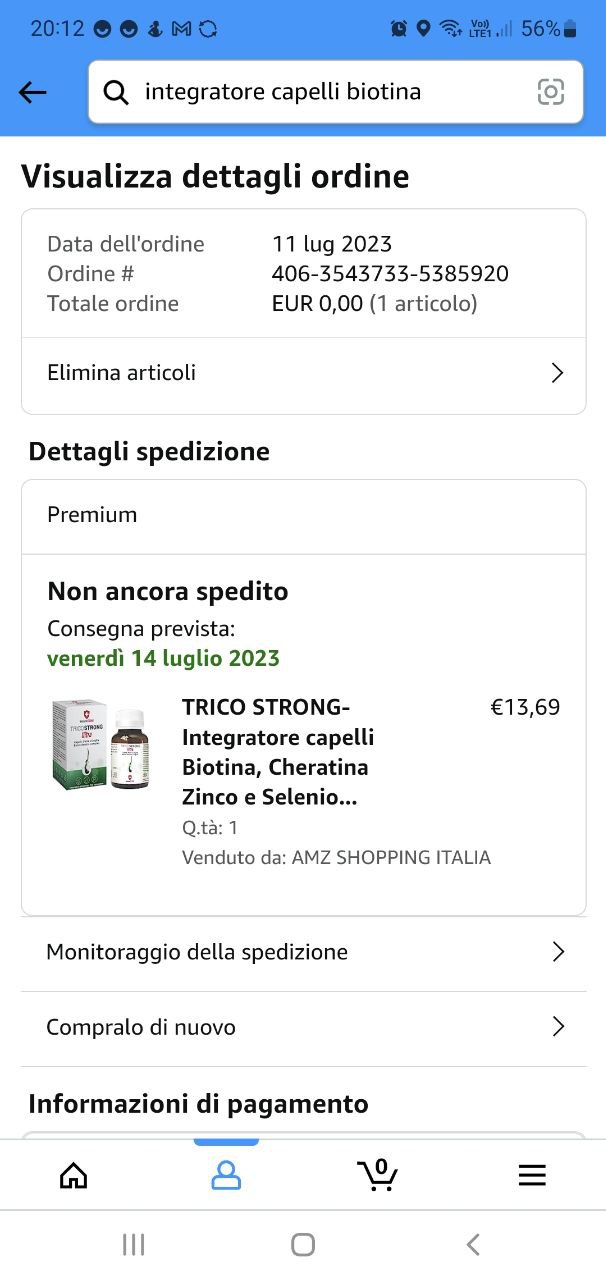Tap Elimina articoli row label
606x1280 pixels.
pyautogui.click(x=122, y=373)
